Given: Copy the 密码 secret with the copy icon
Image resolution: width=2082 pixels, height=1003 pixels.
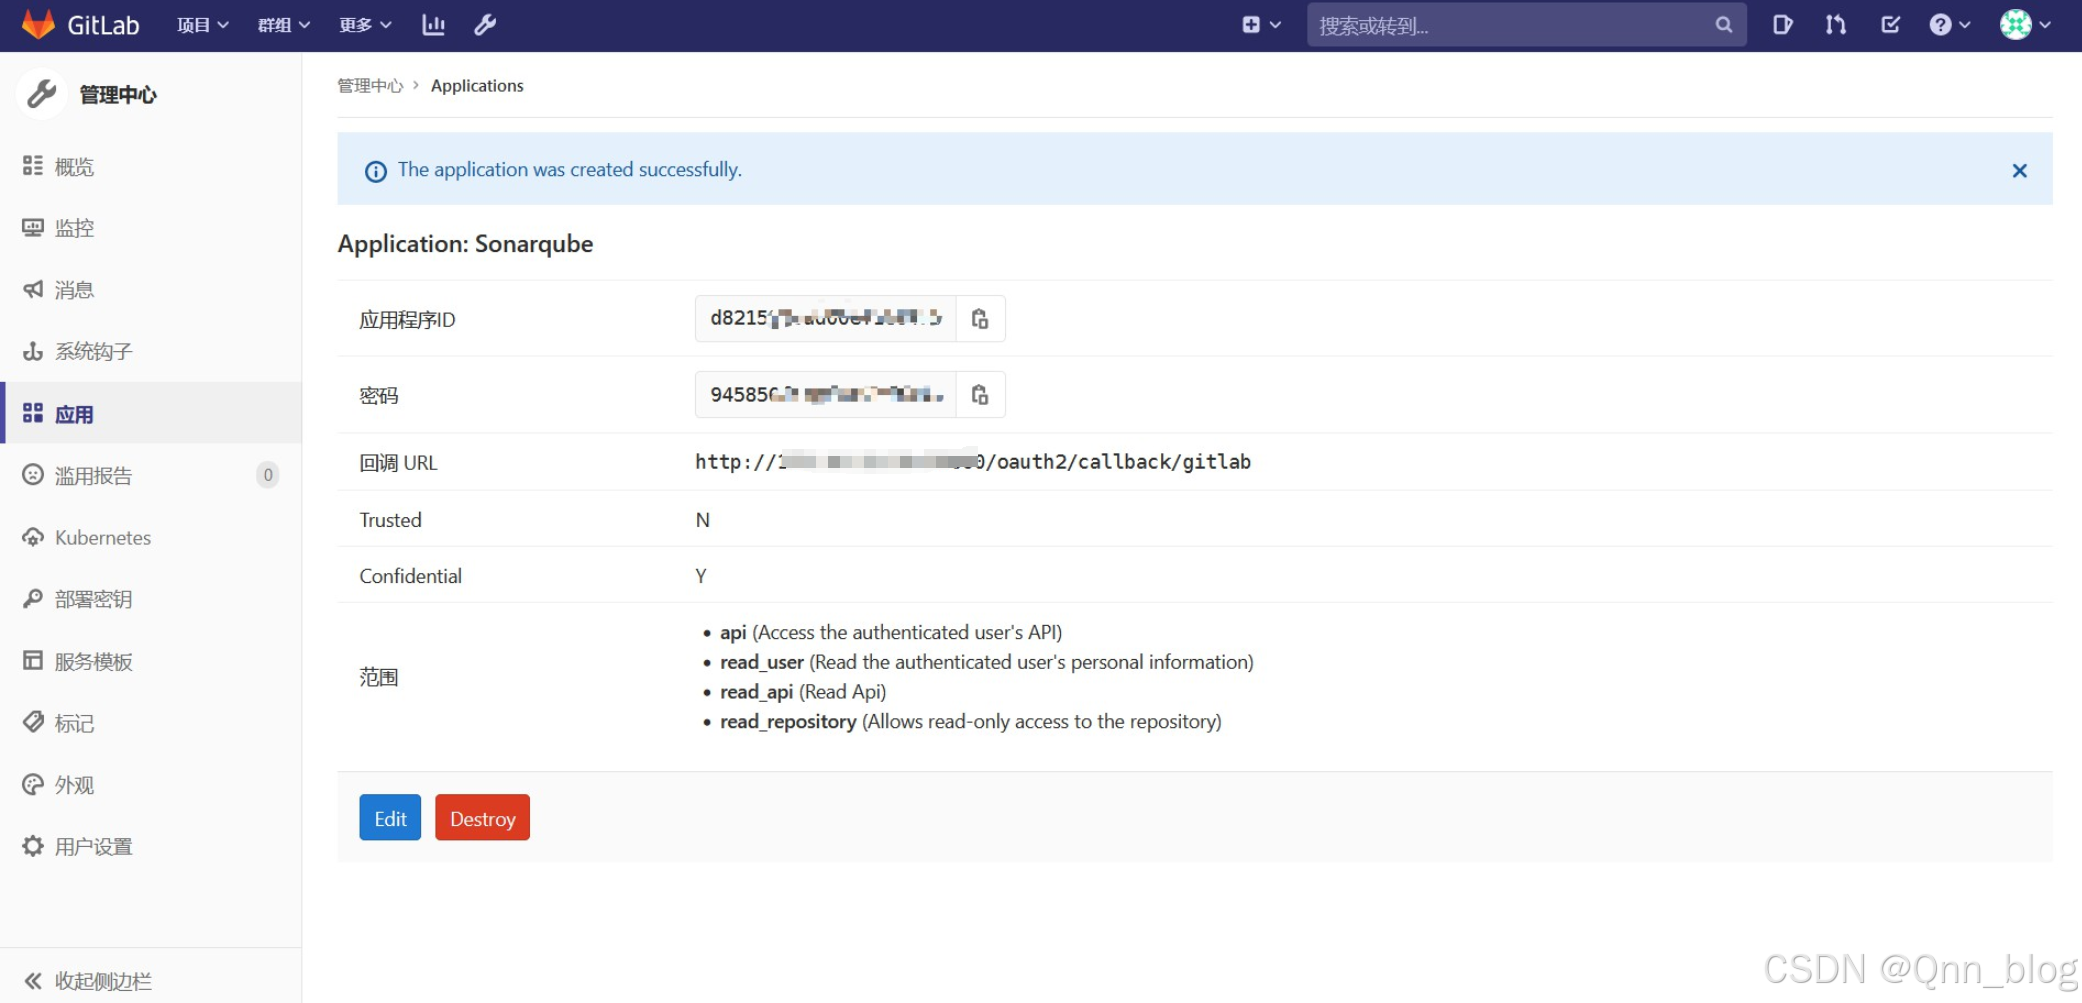Looking at the screenshot, I should [979, 394].
